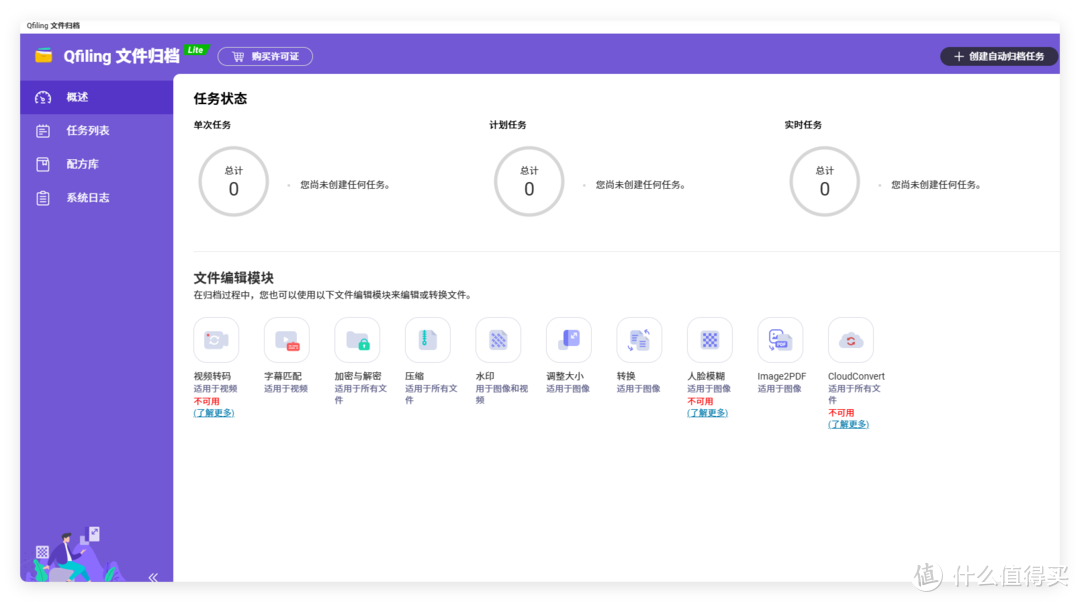1080x602 pixels.
Task: Click the one-time tasks total count circle
Action: click(234, 182)
